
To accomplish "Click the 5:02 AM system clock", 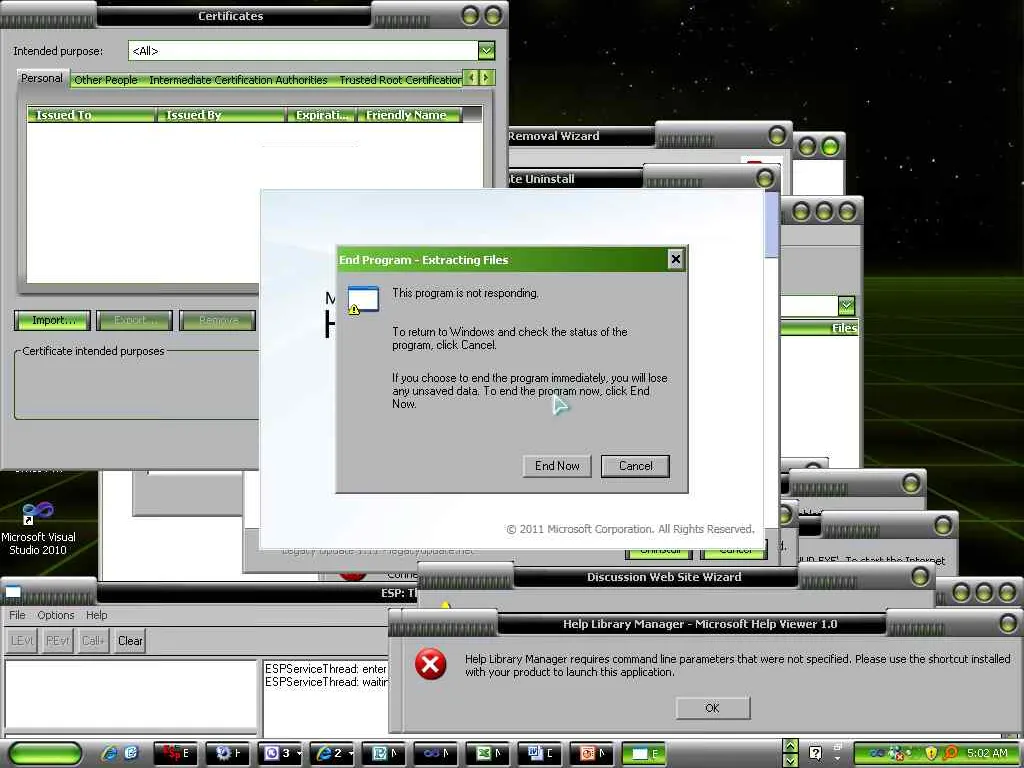I will click(x=987, y=753).
